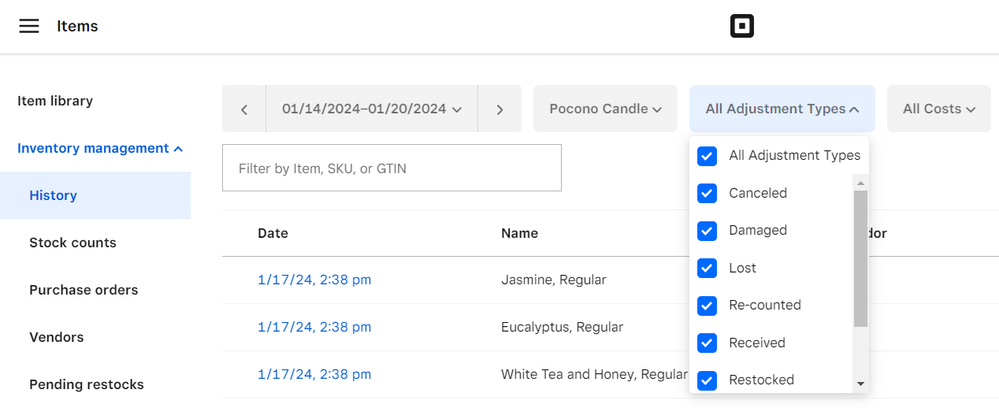Click the Filter by Item, SKU, or GTIN field

pyautogui.click(x=391, y=169)
